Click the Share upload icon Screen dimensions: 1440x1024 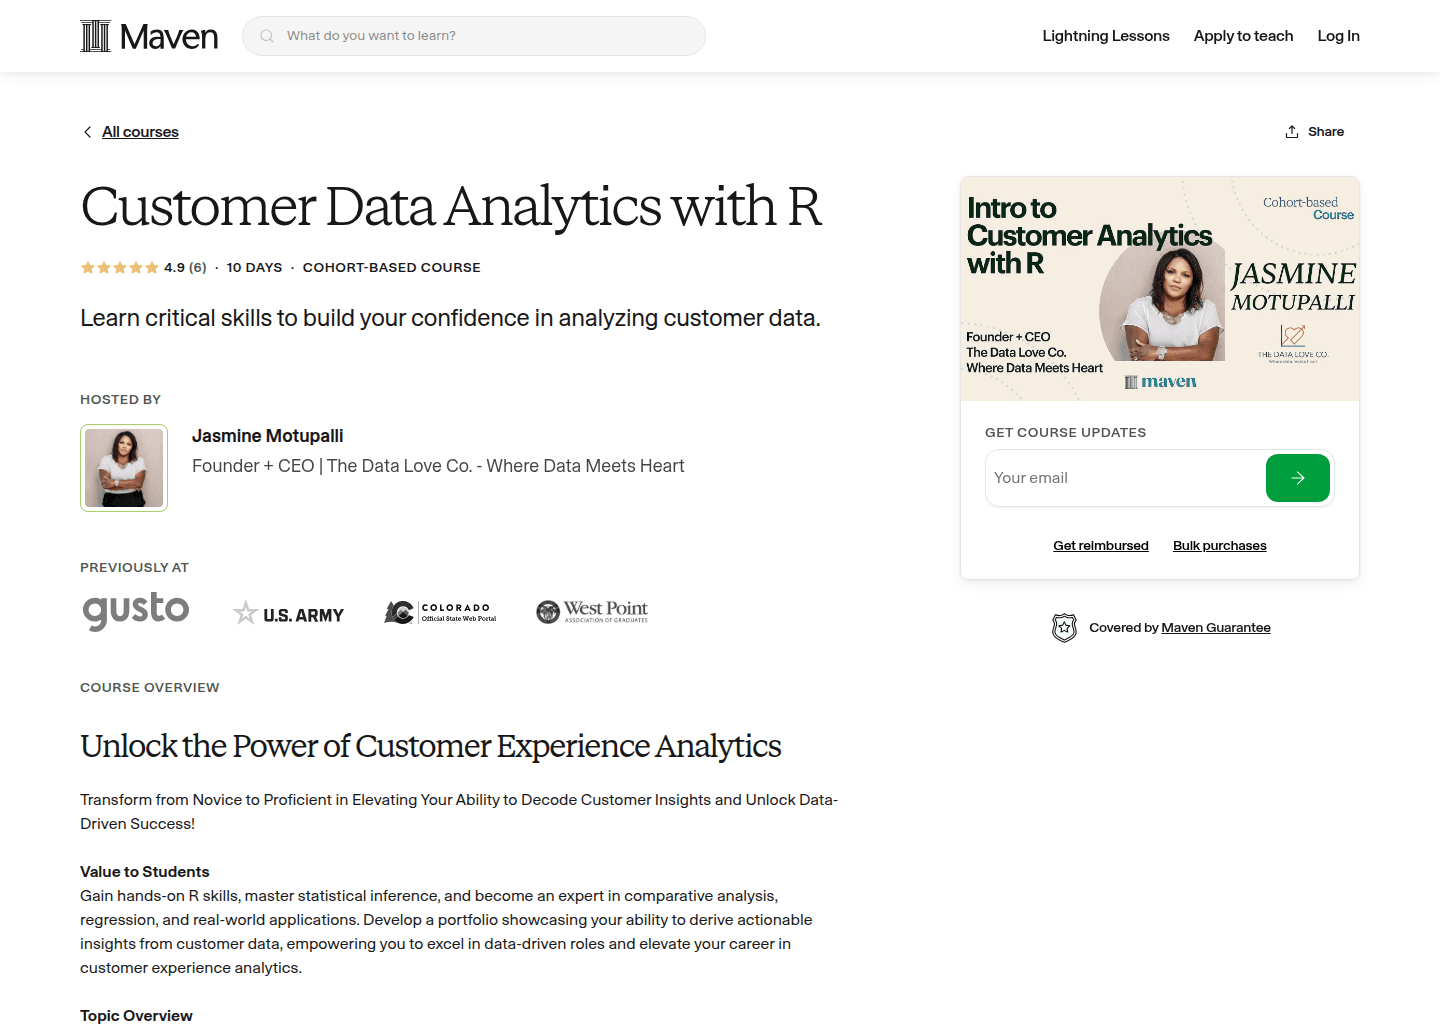[x=1292, y=131]
